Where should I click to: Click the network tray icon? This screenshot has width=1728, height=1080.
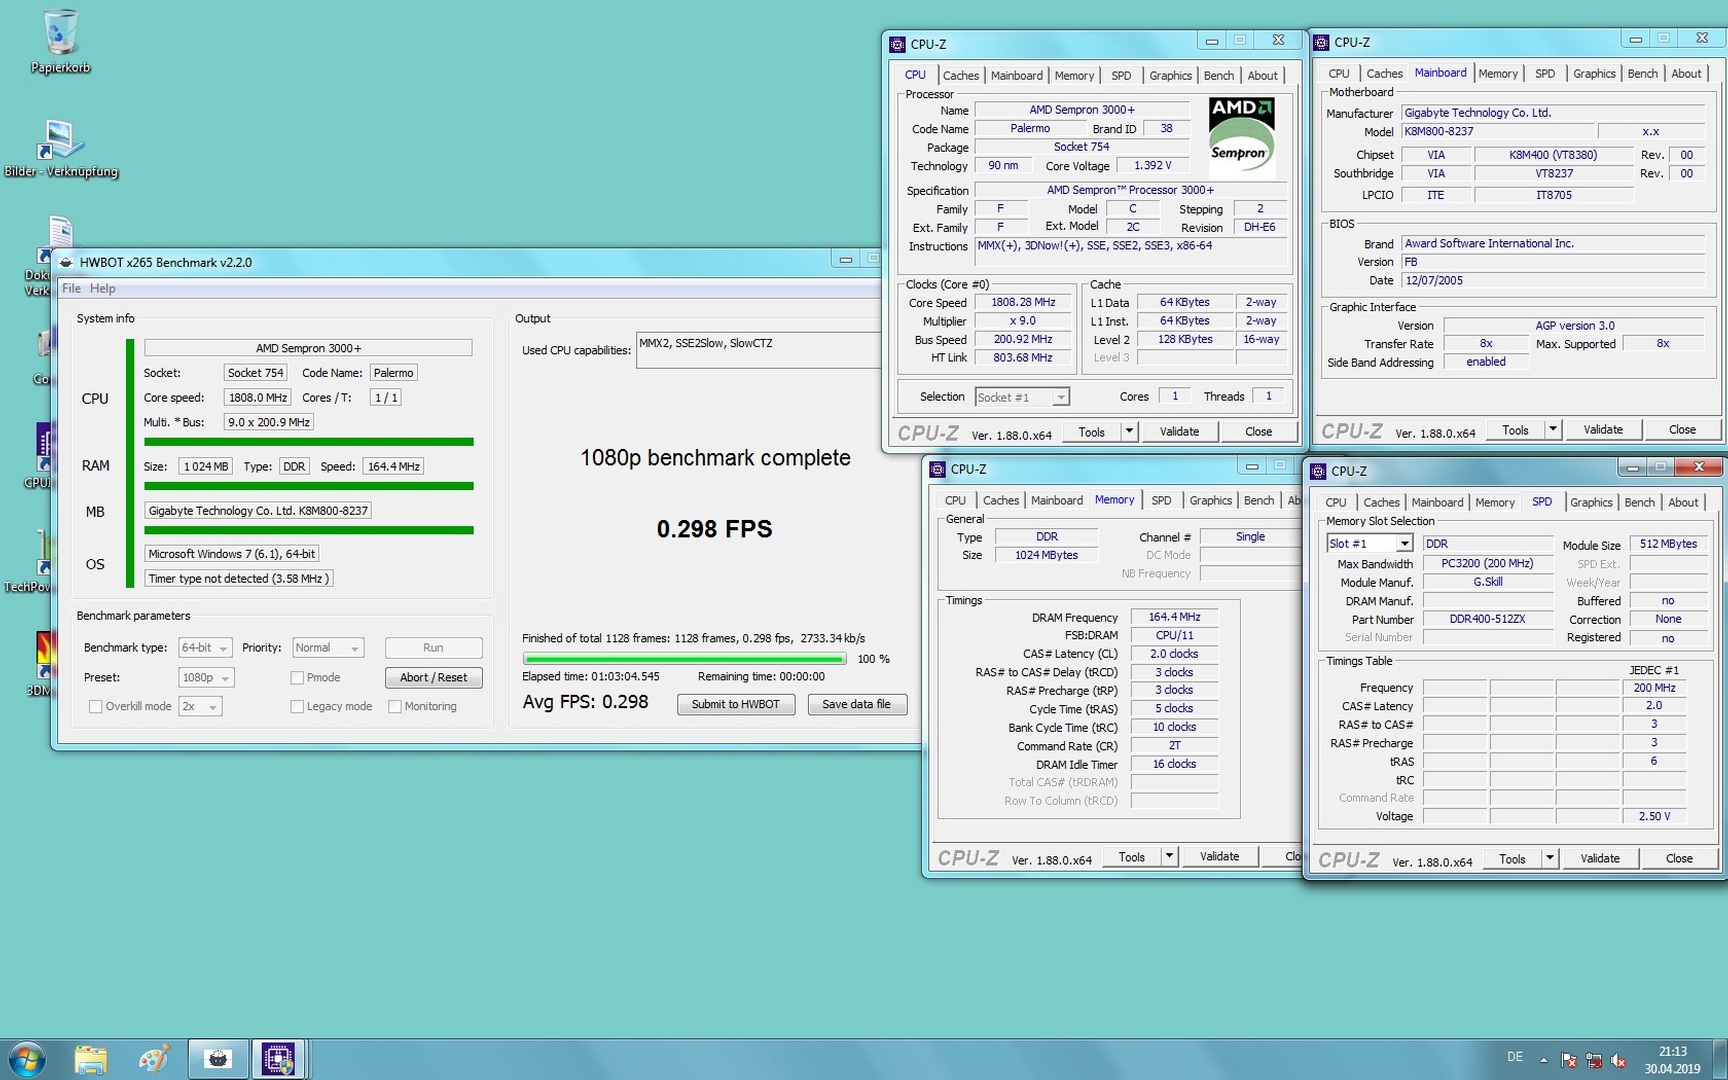pos(1593,1060)
